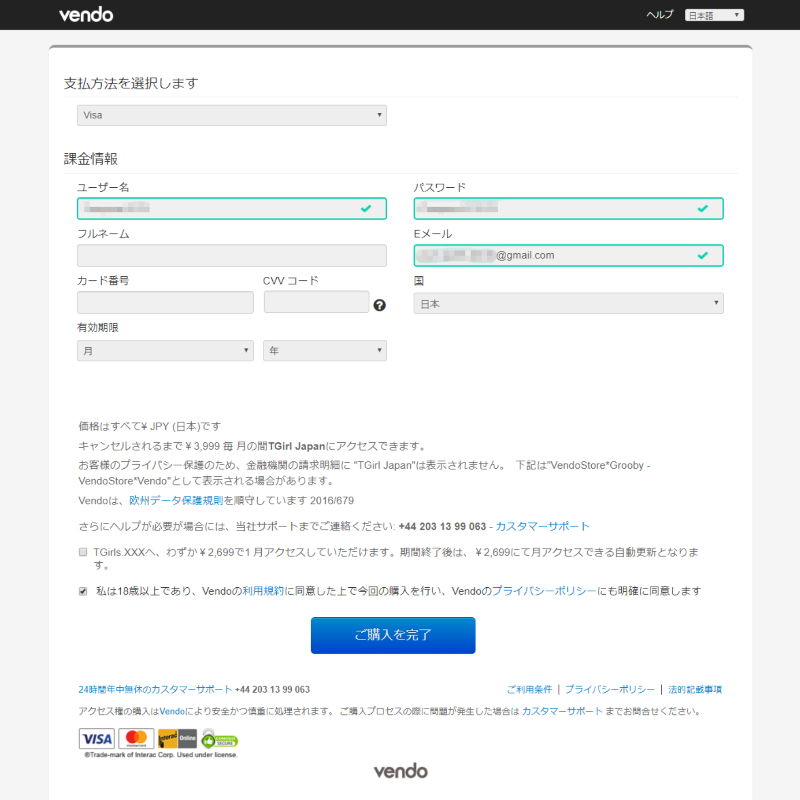The image size is (800, 800).
Task: Open the 日本語 language selector in header
Action: point(714,15)
